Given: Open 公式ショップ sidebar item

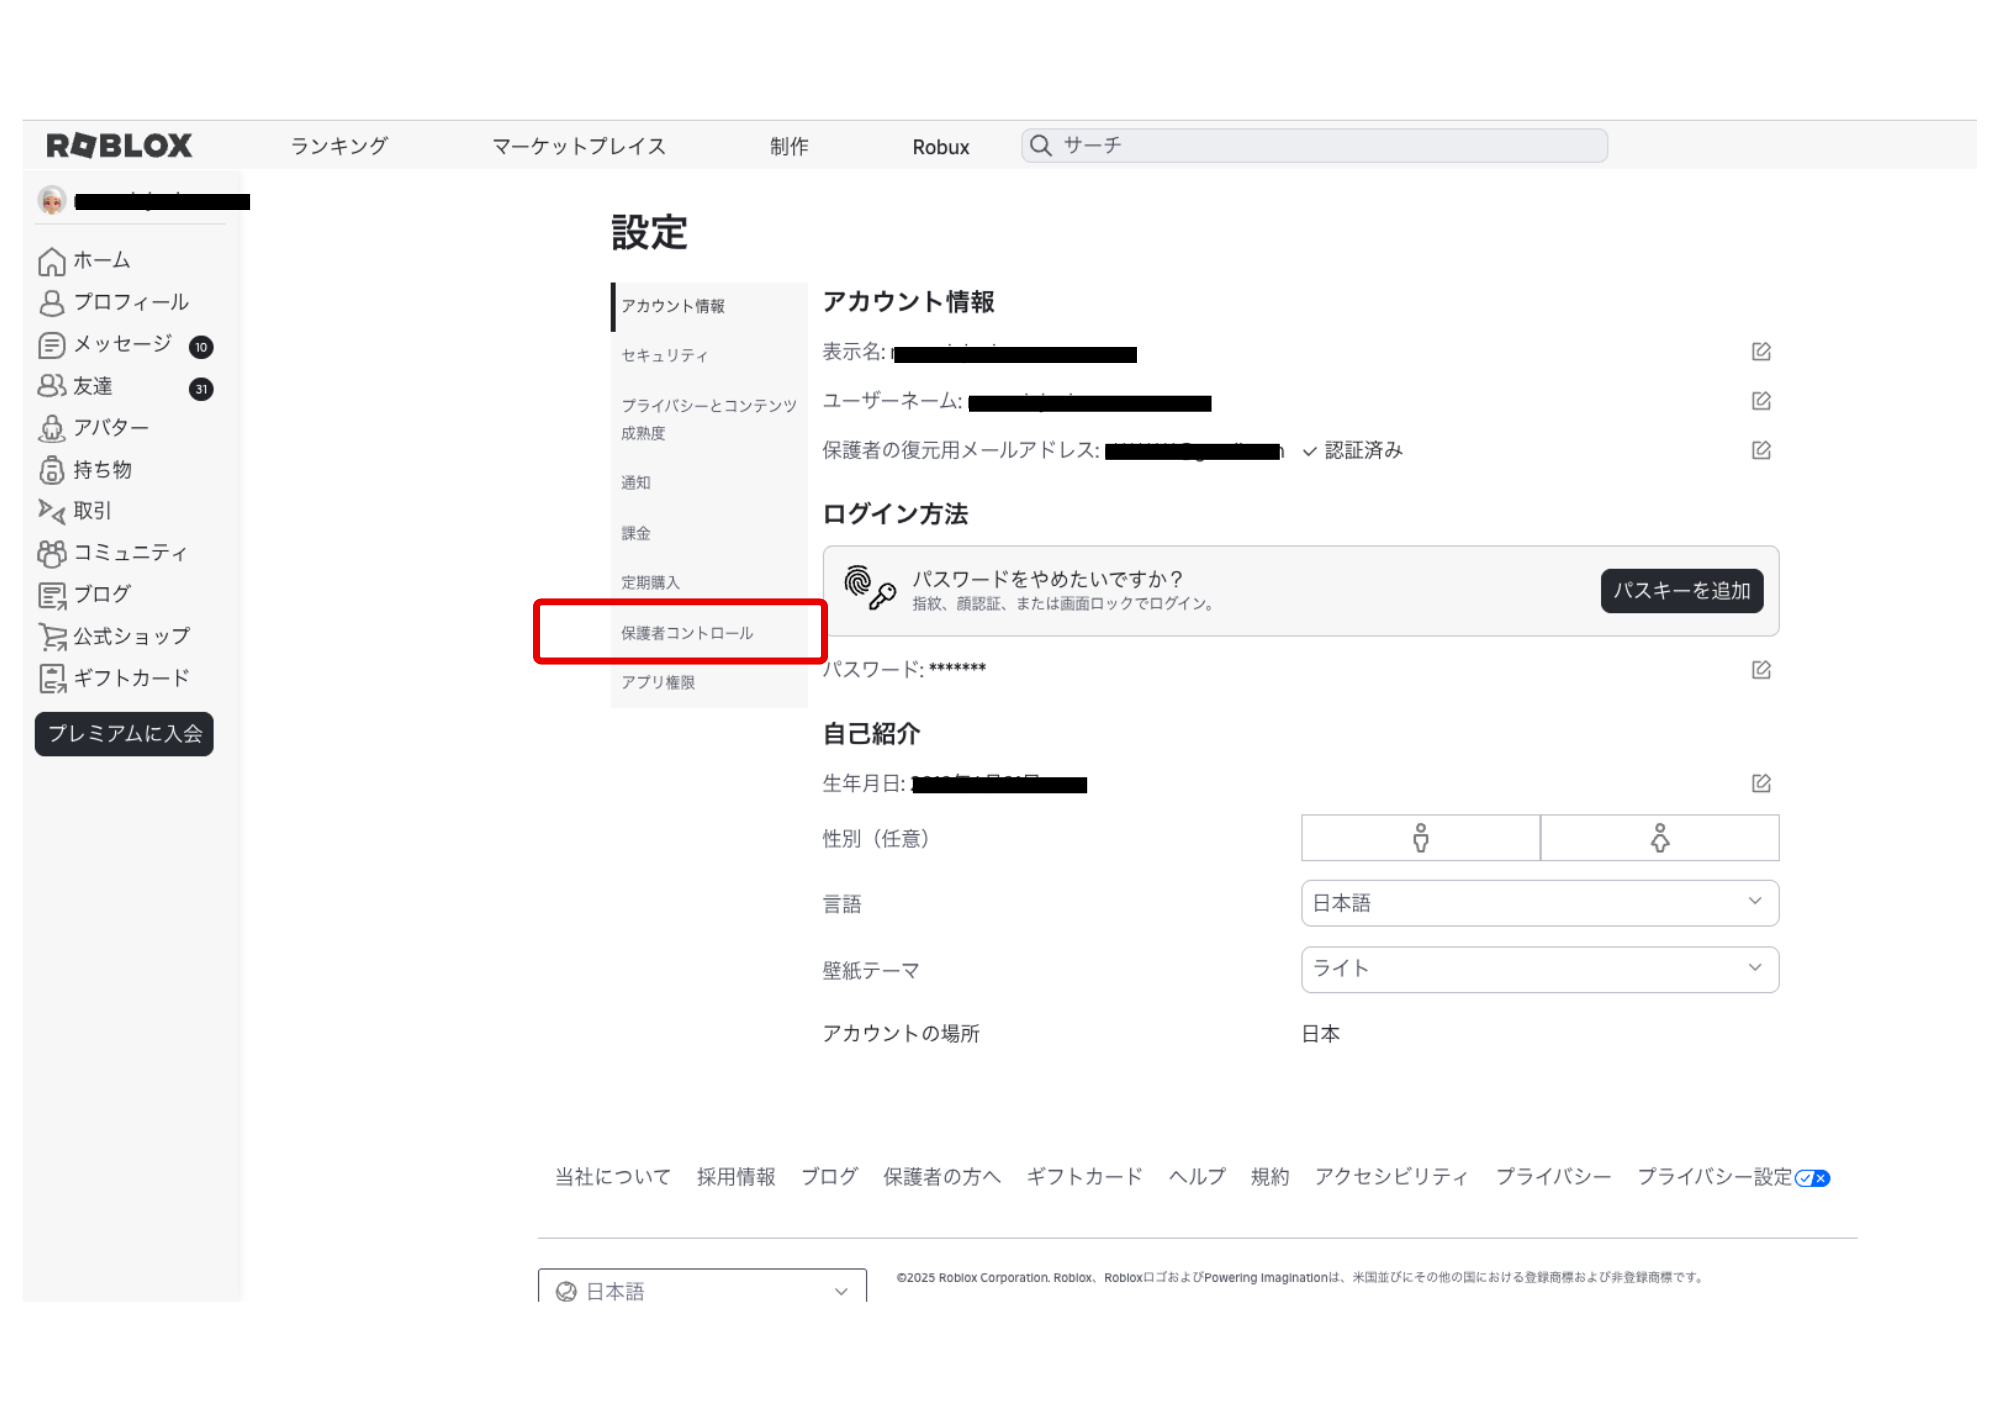Looking at the screenshot, I should pyautogui.click(x=130, y=637).
